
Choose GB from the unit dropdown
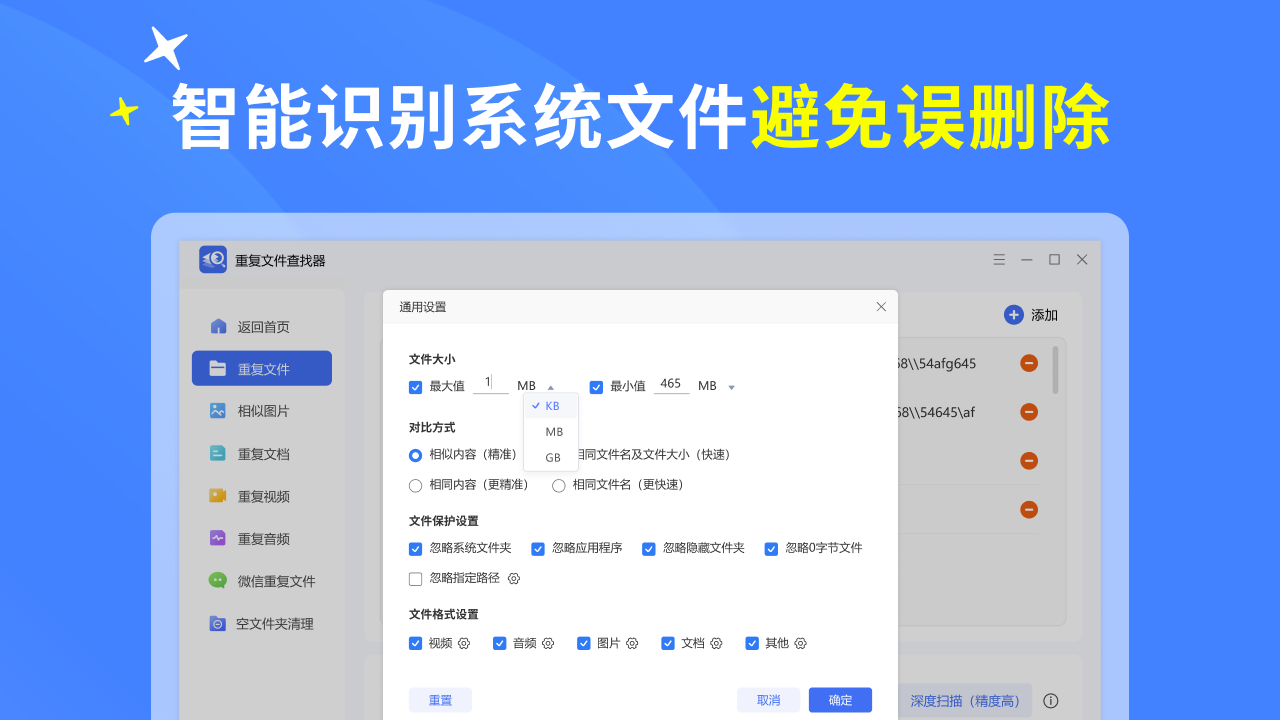coord(551,457)
